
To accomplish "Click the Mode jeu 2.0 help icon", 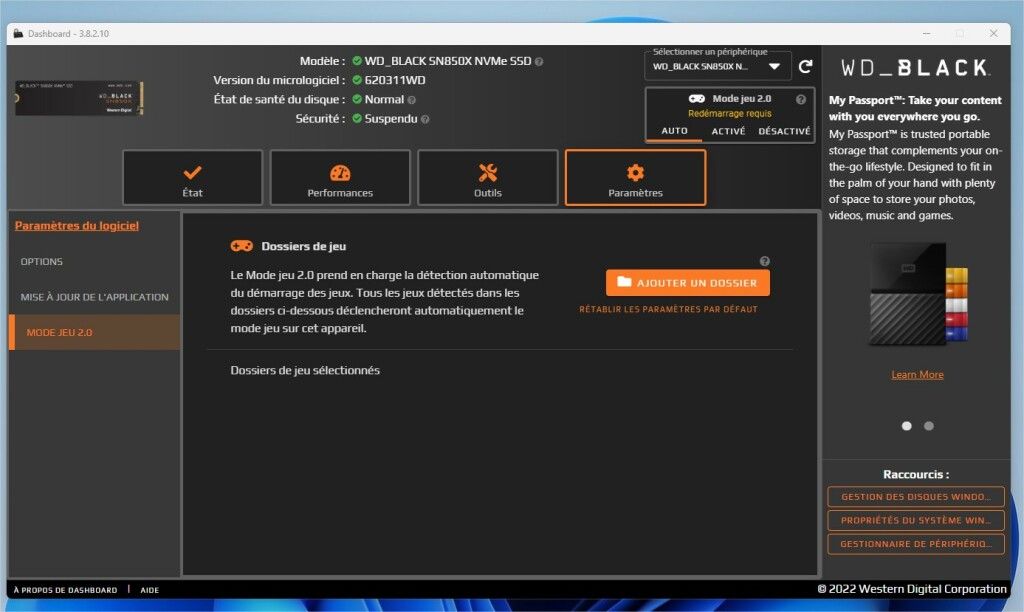I will (801, 99).
